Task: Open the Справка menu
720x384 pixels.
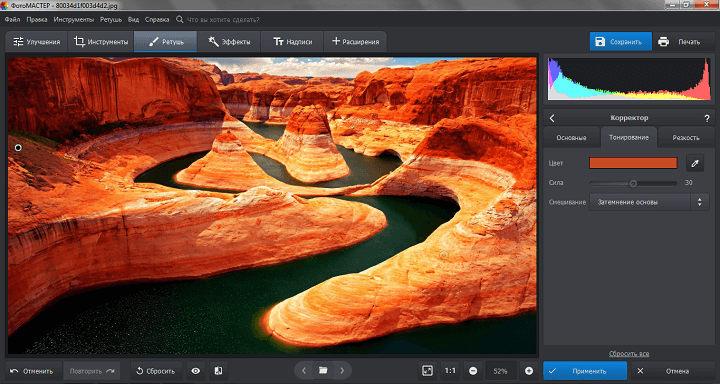Action: coord(157,20)
